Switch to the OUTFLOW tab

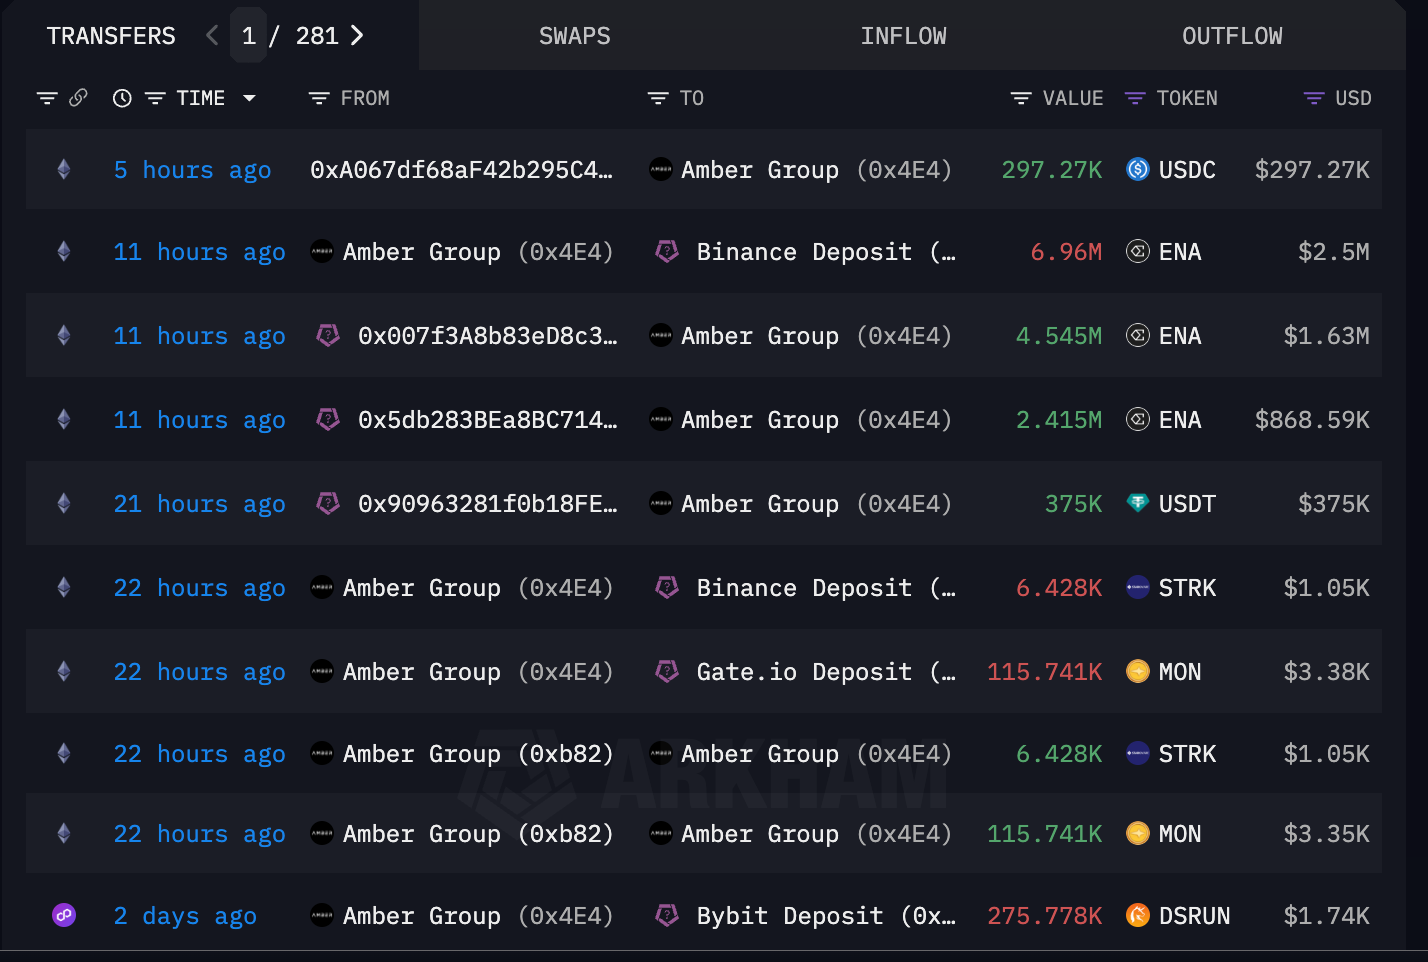1232,36
